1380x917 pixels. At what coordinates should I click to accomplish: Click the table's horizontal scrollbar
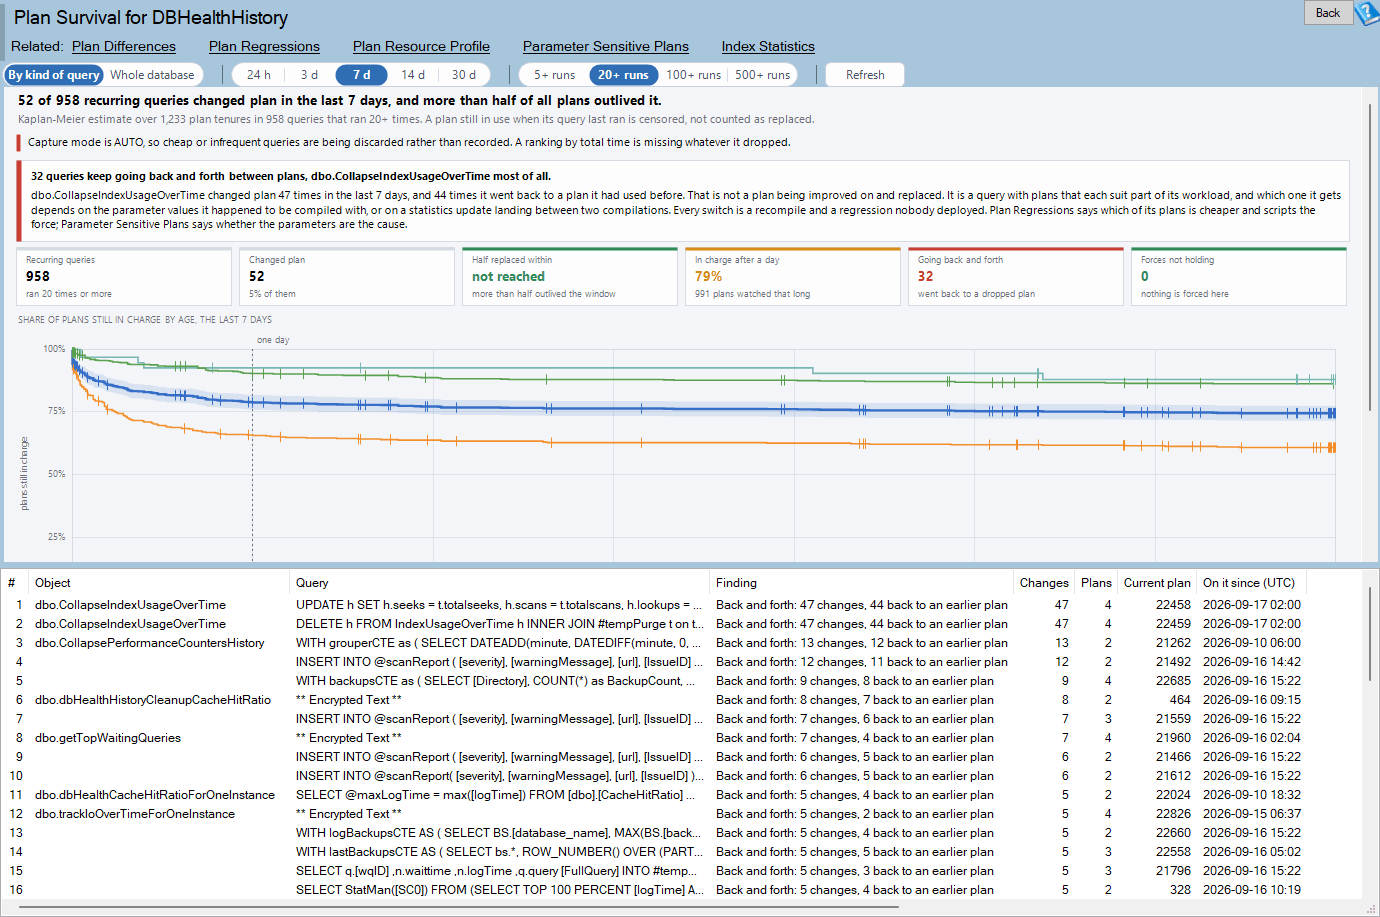coord(458,907)
